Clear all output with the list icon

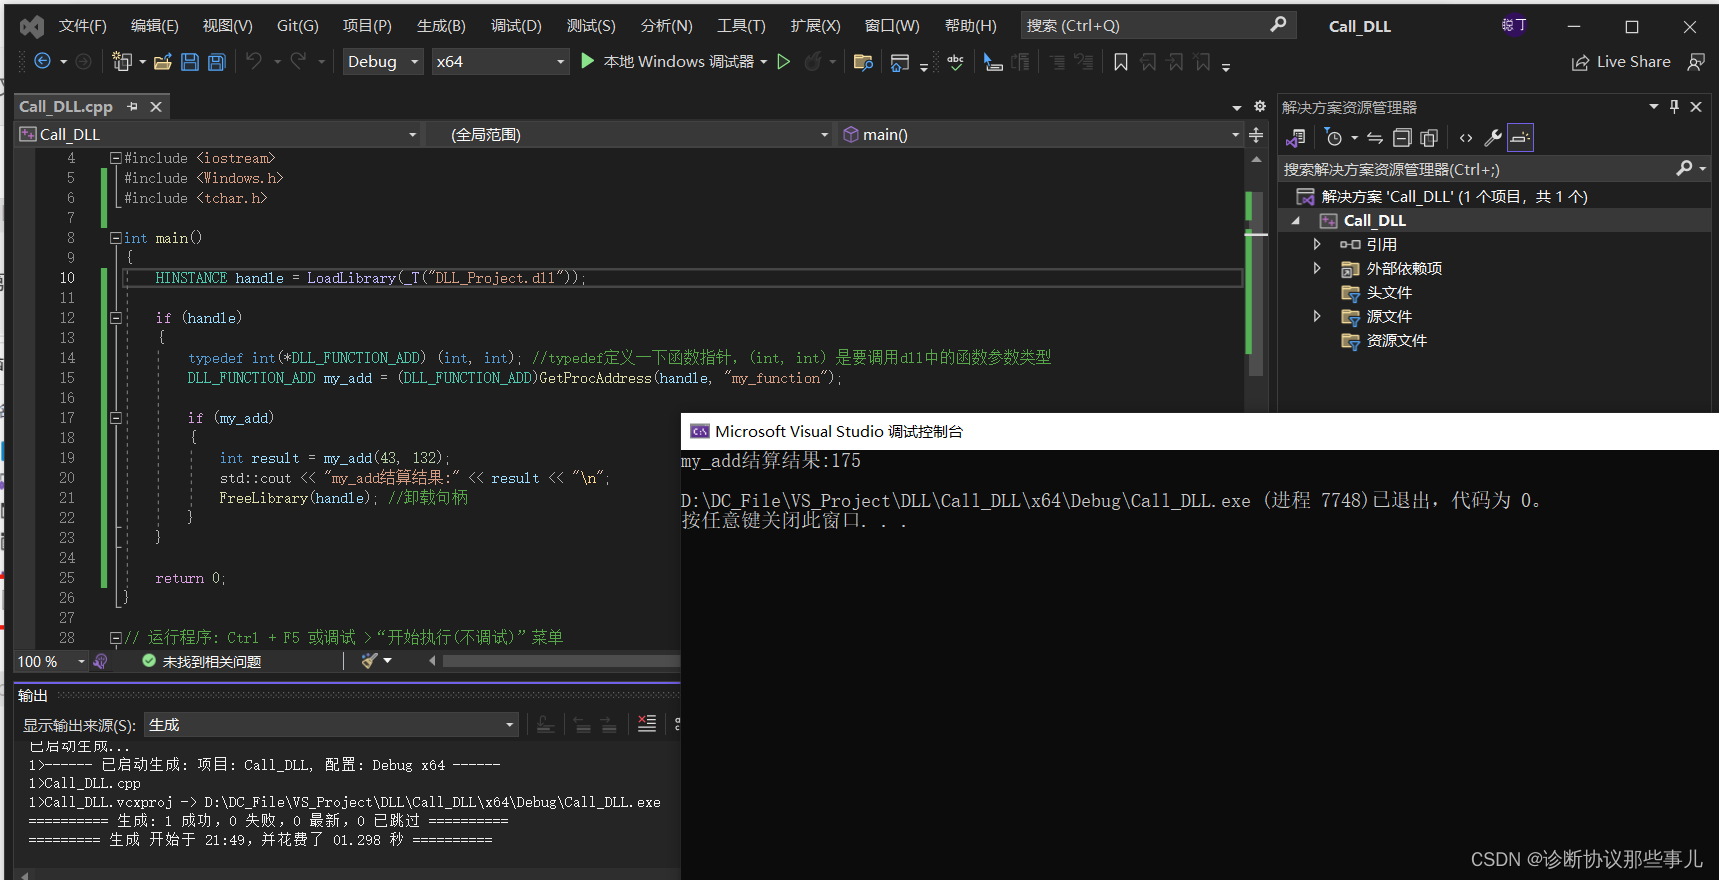pyautogui.click(x=647, y=724)
